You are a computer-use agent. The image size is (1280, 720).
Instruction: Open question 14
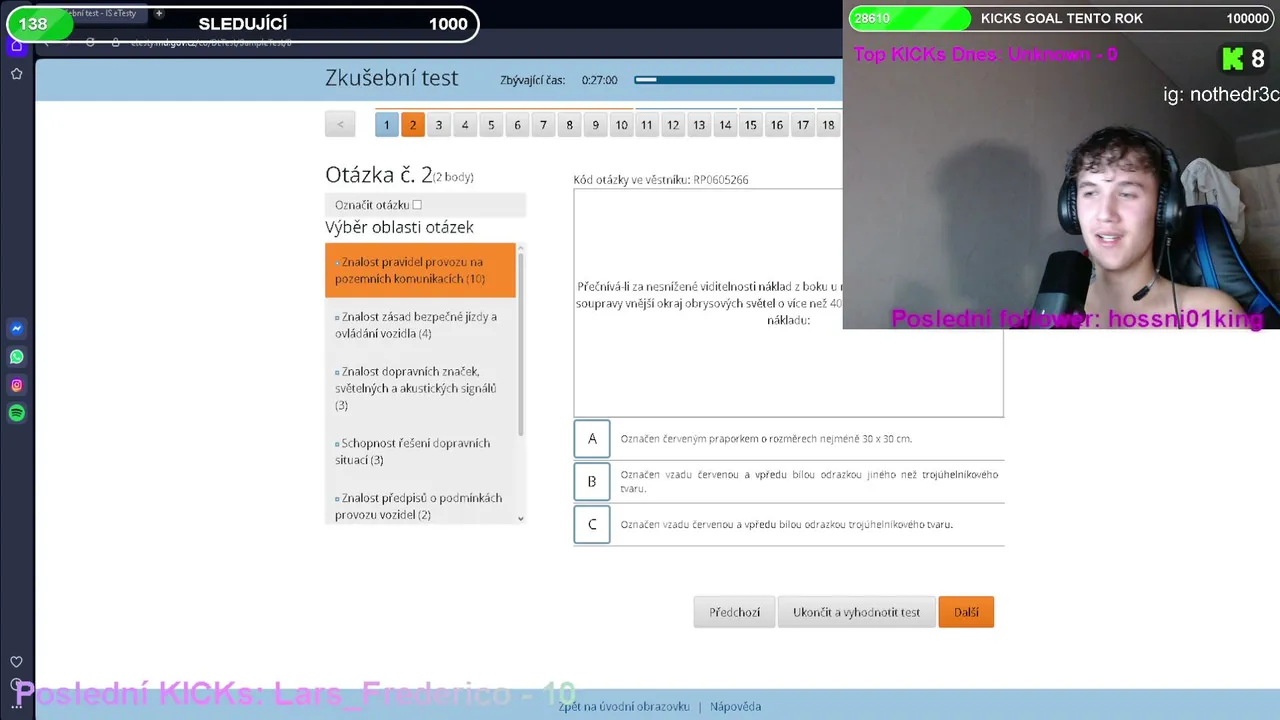(x=725, y=125)
